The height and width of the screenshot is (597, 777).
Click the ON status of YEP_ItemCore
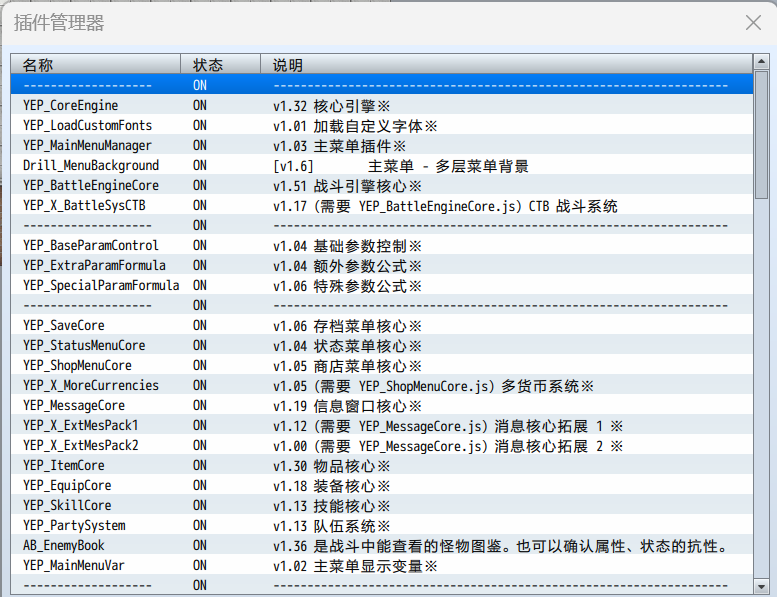tap(200, 466)
